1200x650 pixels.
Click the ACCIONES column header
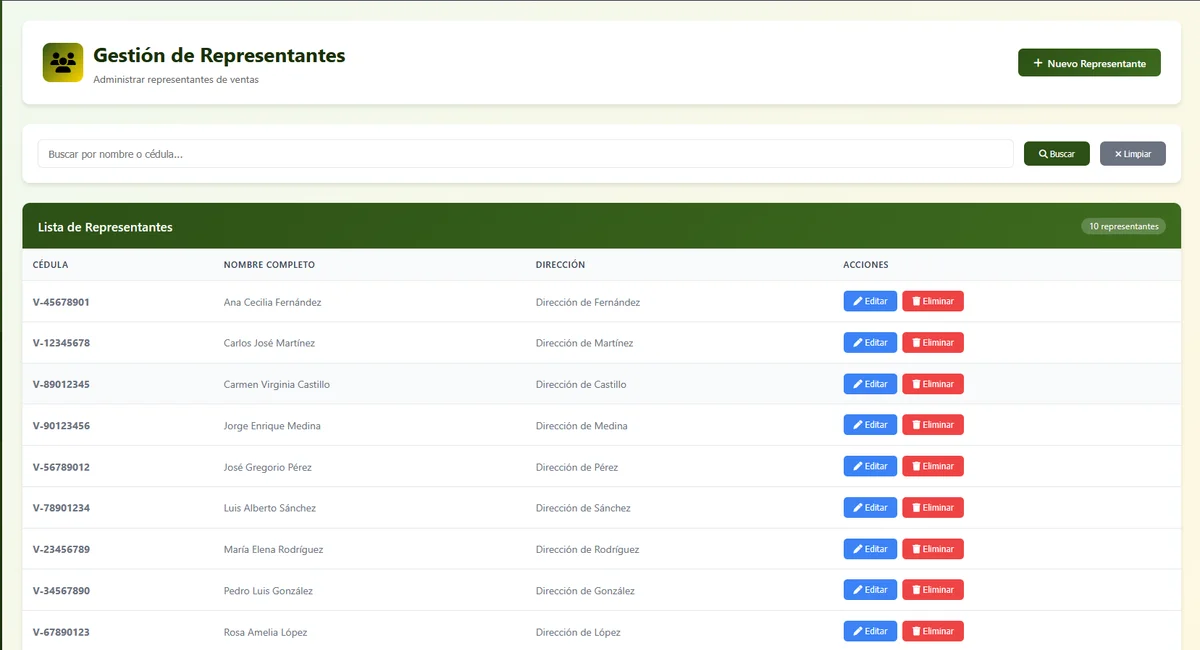click(x=866, y=265)
